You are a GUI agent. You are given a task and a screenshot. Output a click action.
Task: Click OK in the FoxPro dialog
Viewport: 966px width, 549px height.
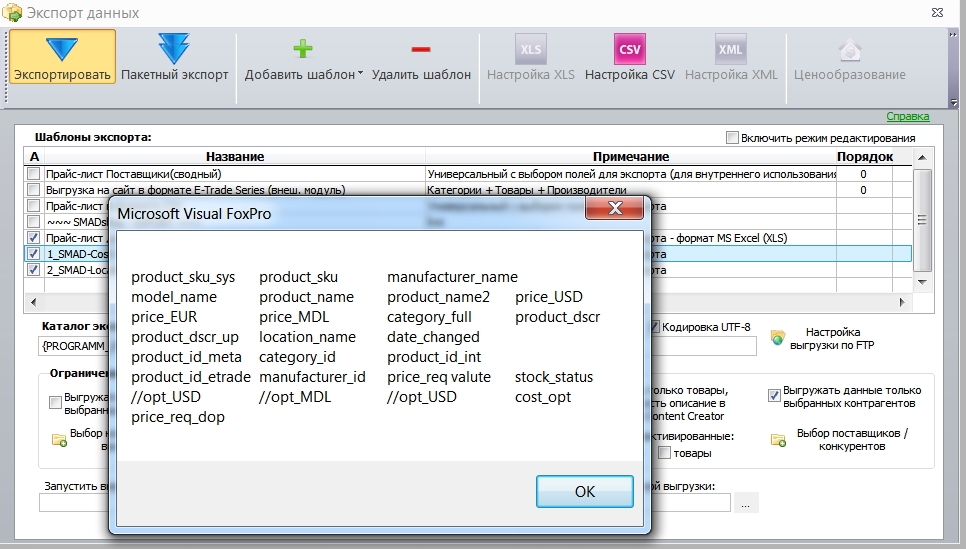pos(585,491)
